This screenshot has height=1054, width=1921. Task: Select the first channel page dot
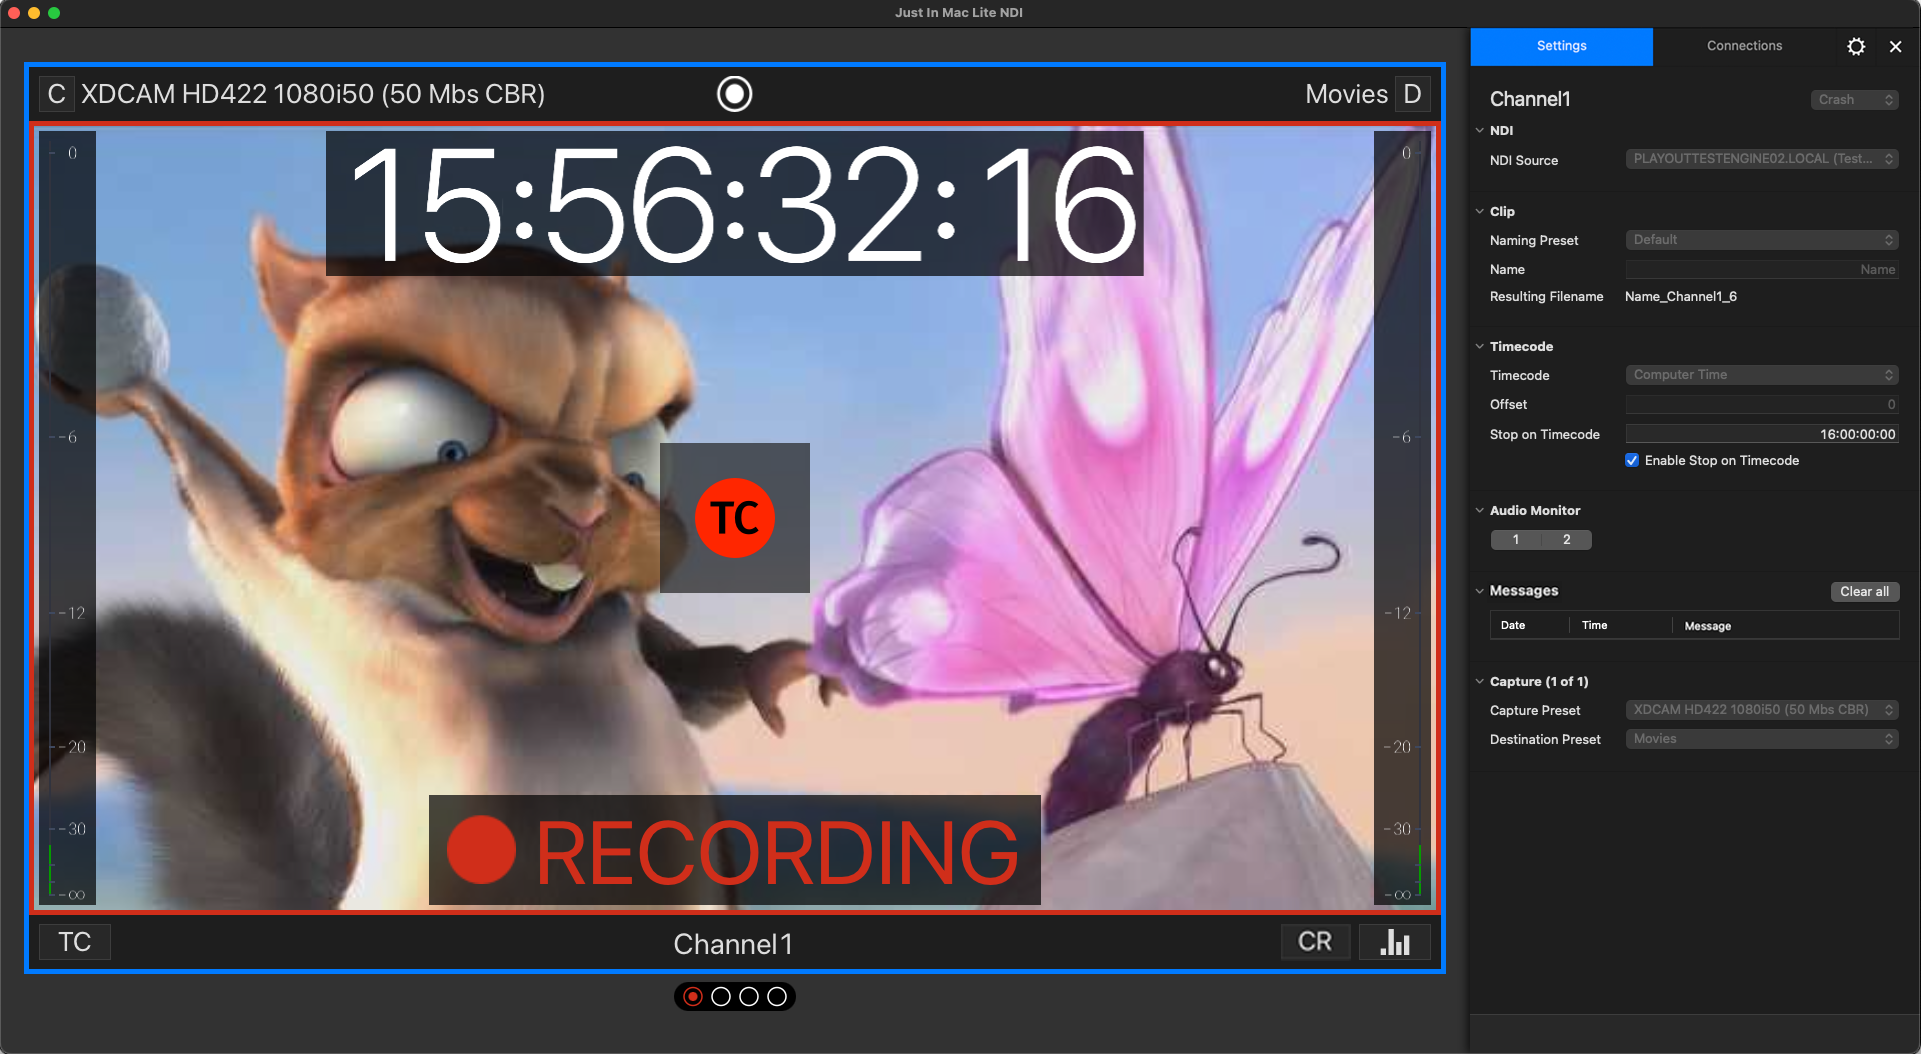(693, 997)
